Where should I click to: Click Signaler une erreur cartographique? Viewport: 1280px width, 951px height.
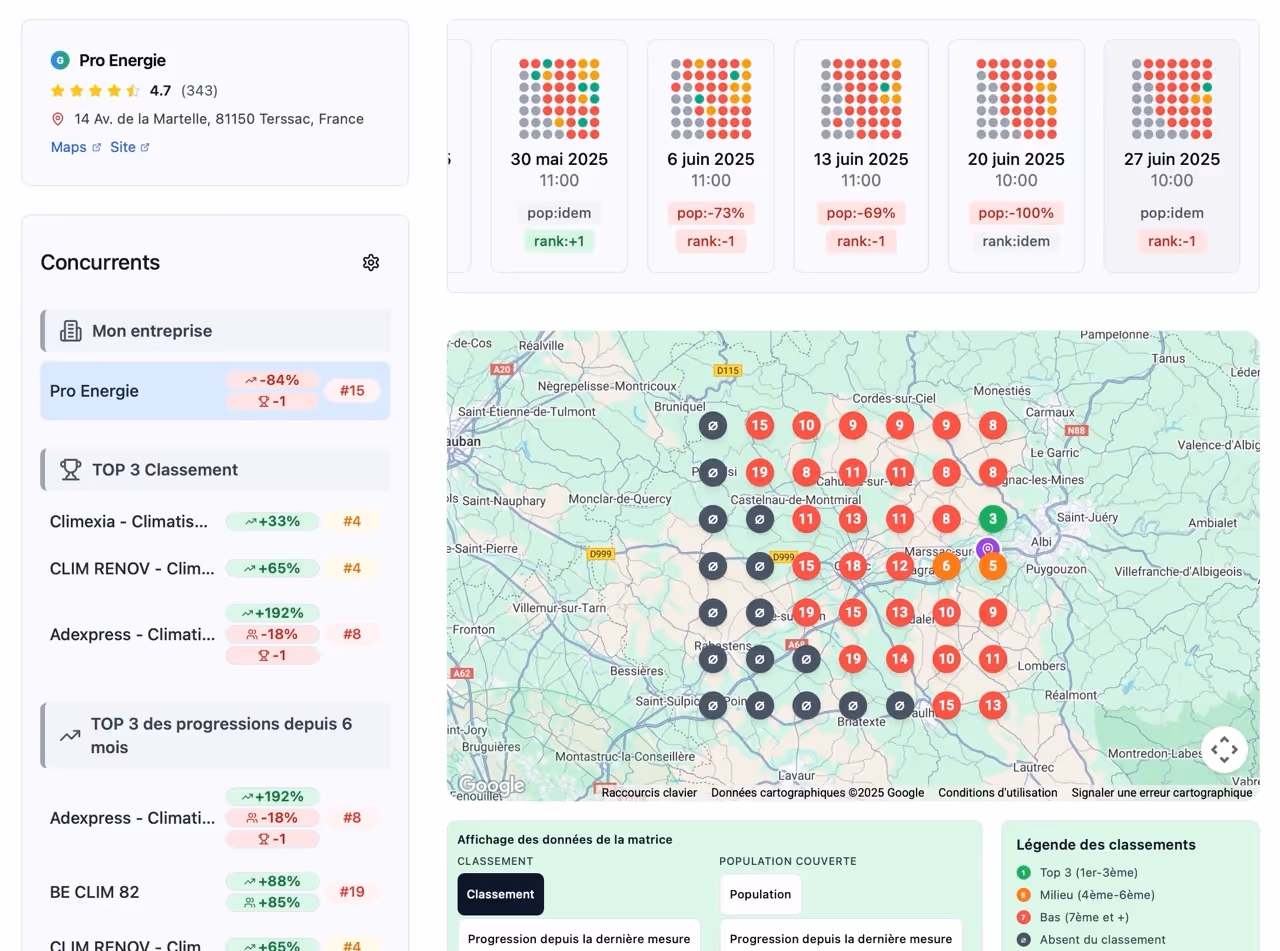(x=1162, y=793)
